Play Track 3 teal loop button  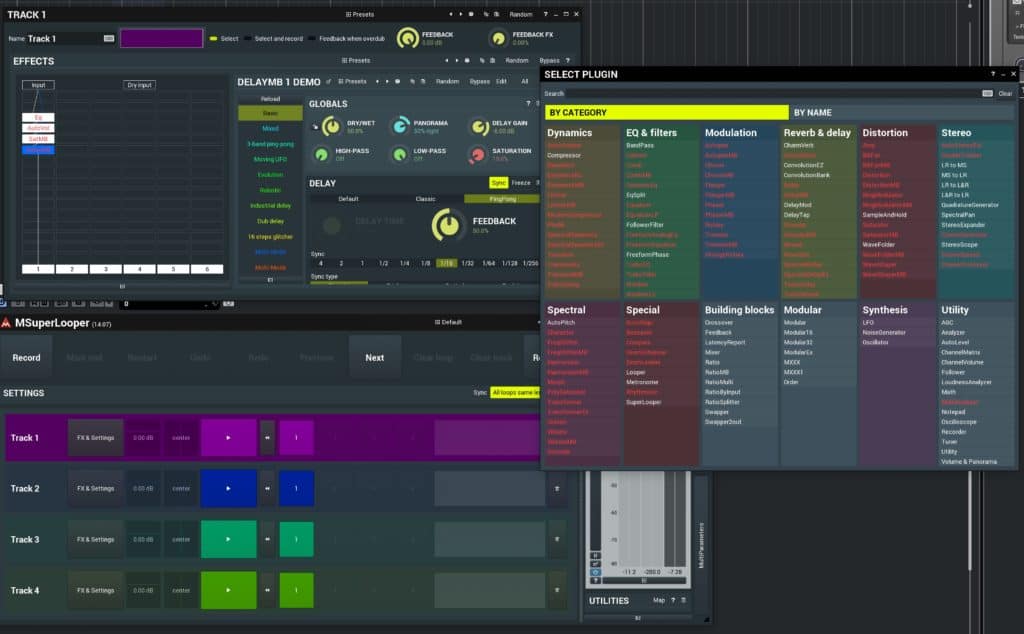(x=229, y=539)
